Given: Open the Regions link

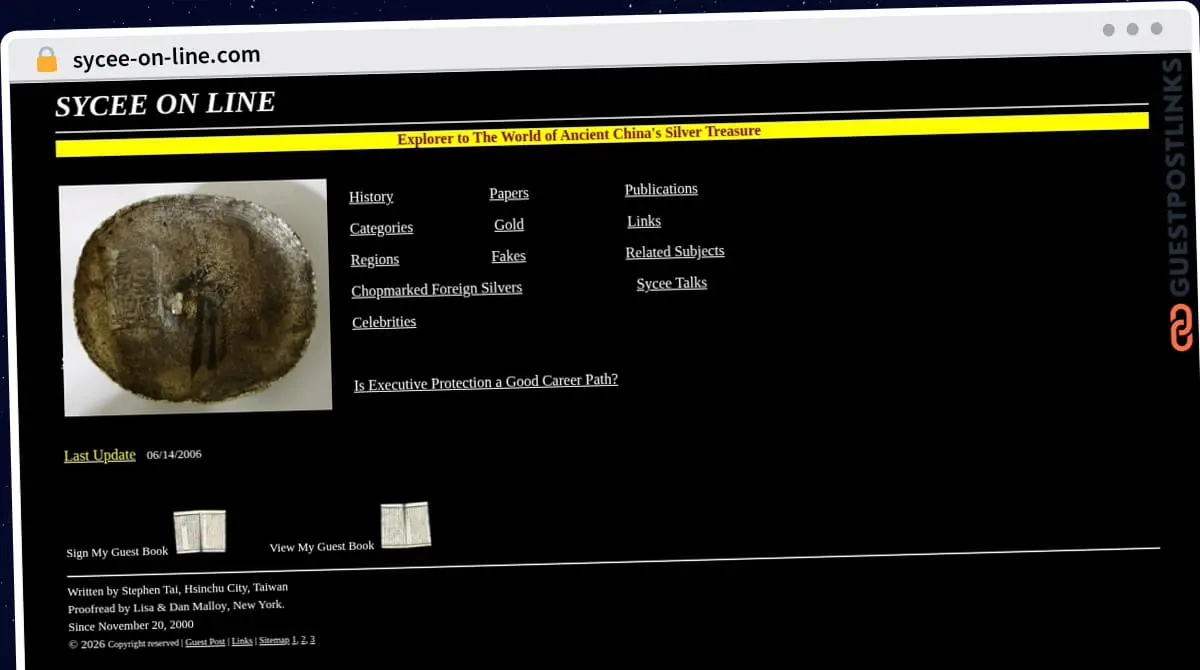Looking at the screenshot, I should [x=375, y=260].
